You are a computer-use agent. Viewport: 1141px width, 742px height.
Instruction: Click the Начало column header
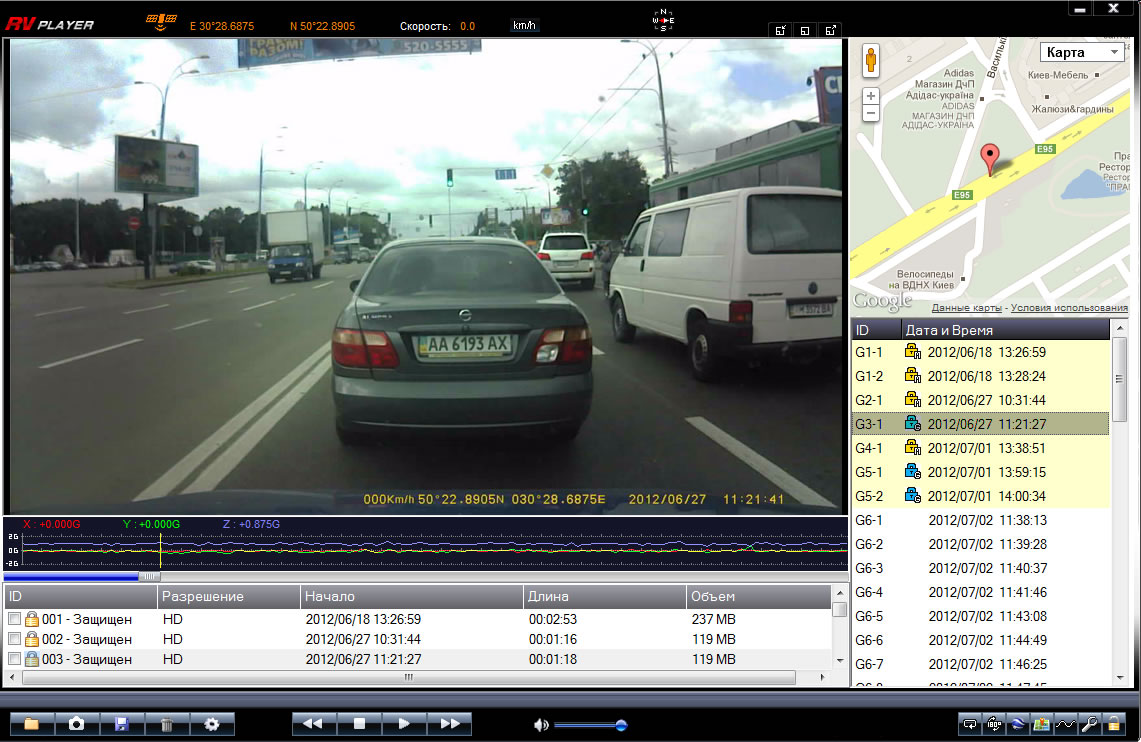[411, 597]
